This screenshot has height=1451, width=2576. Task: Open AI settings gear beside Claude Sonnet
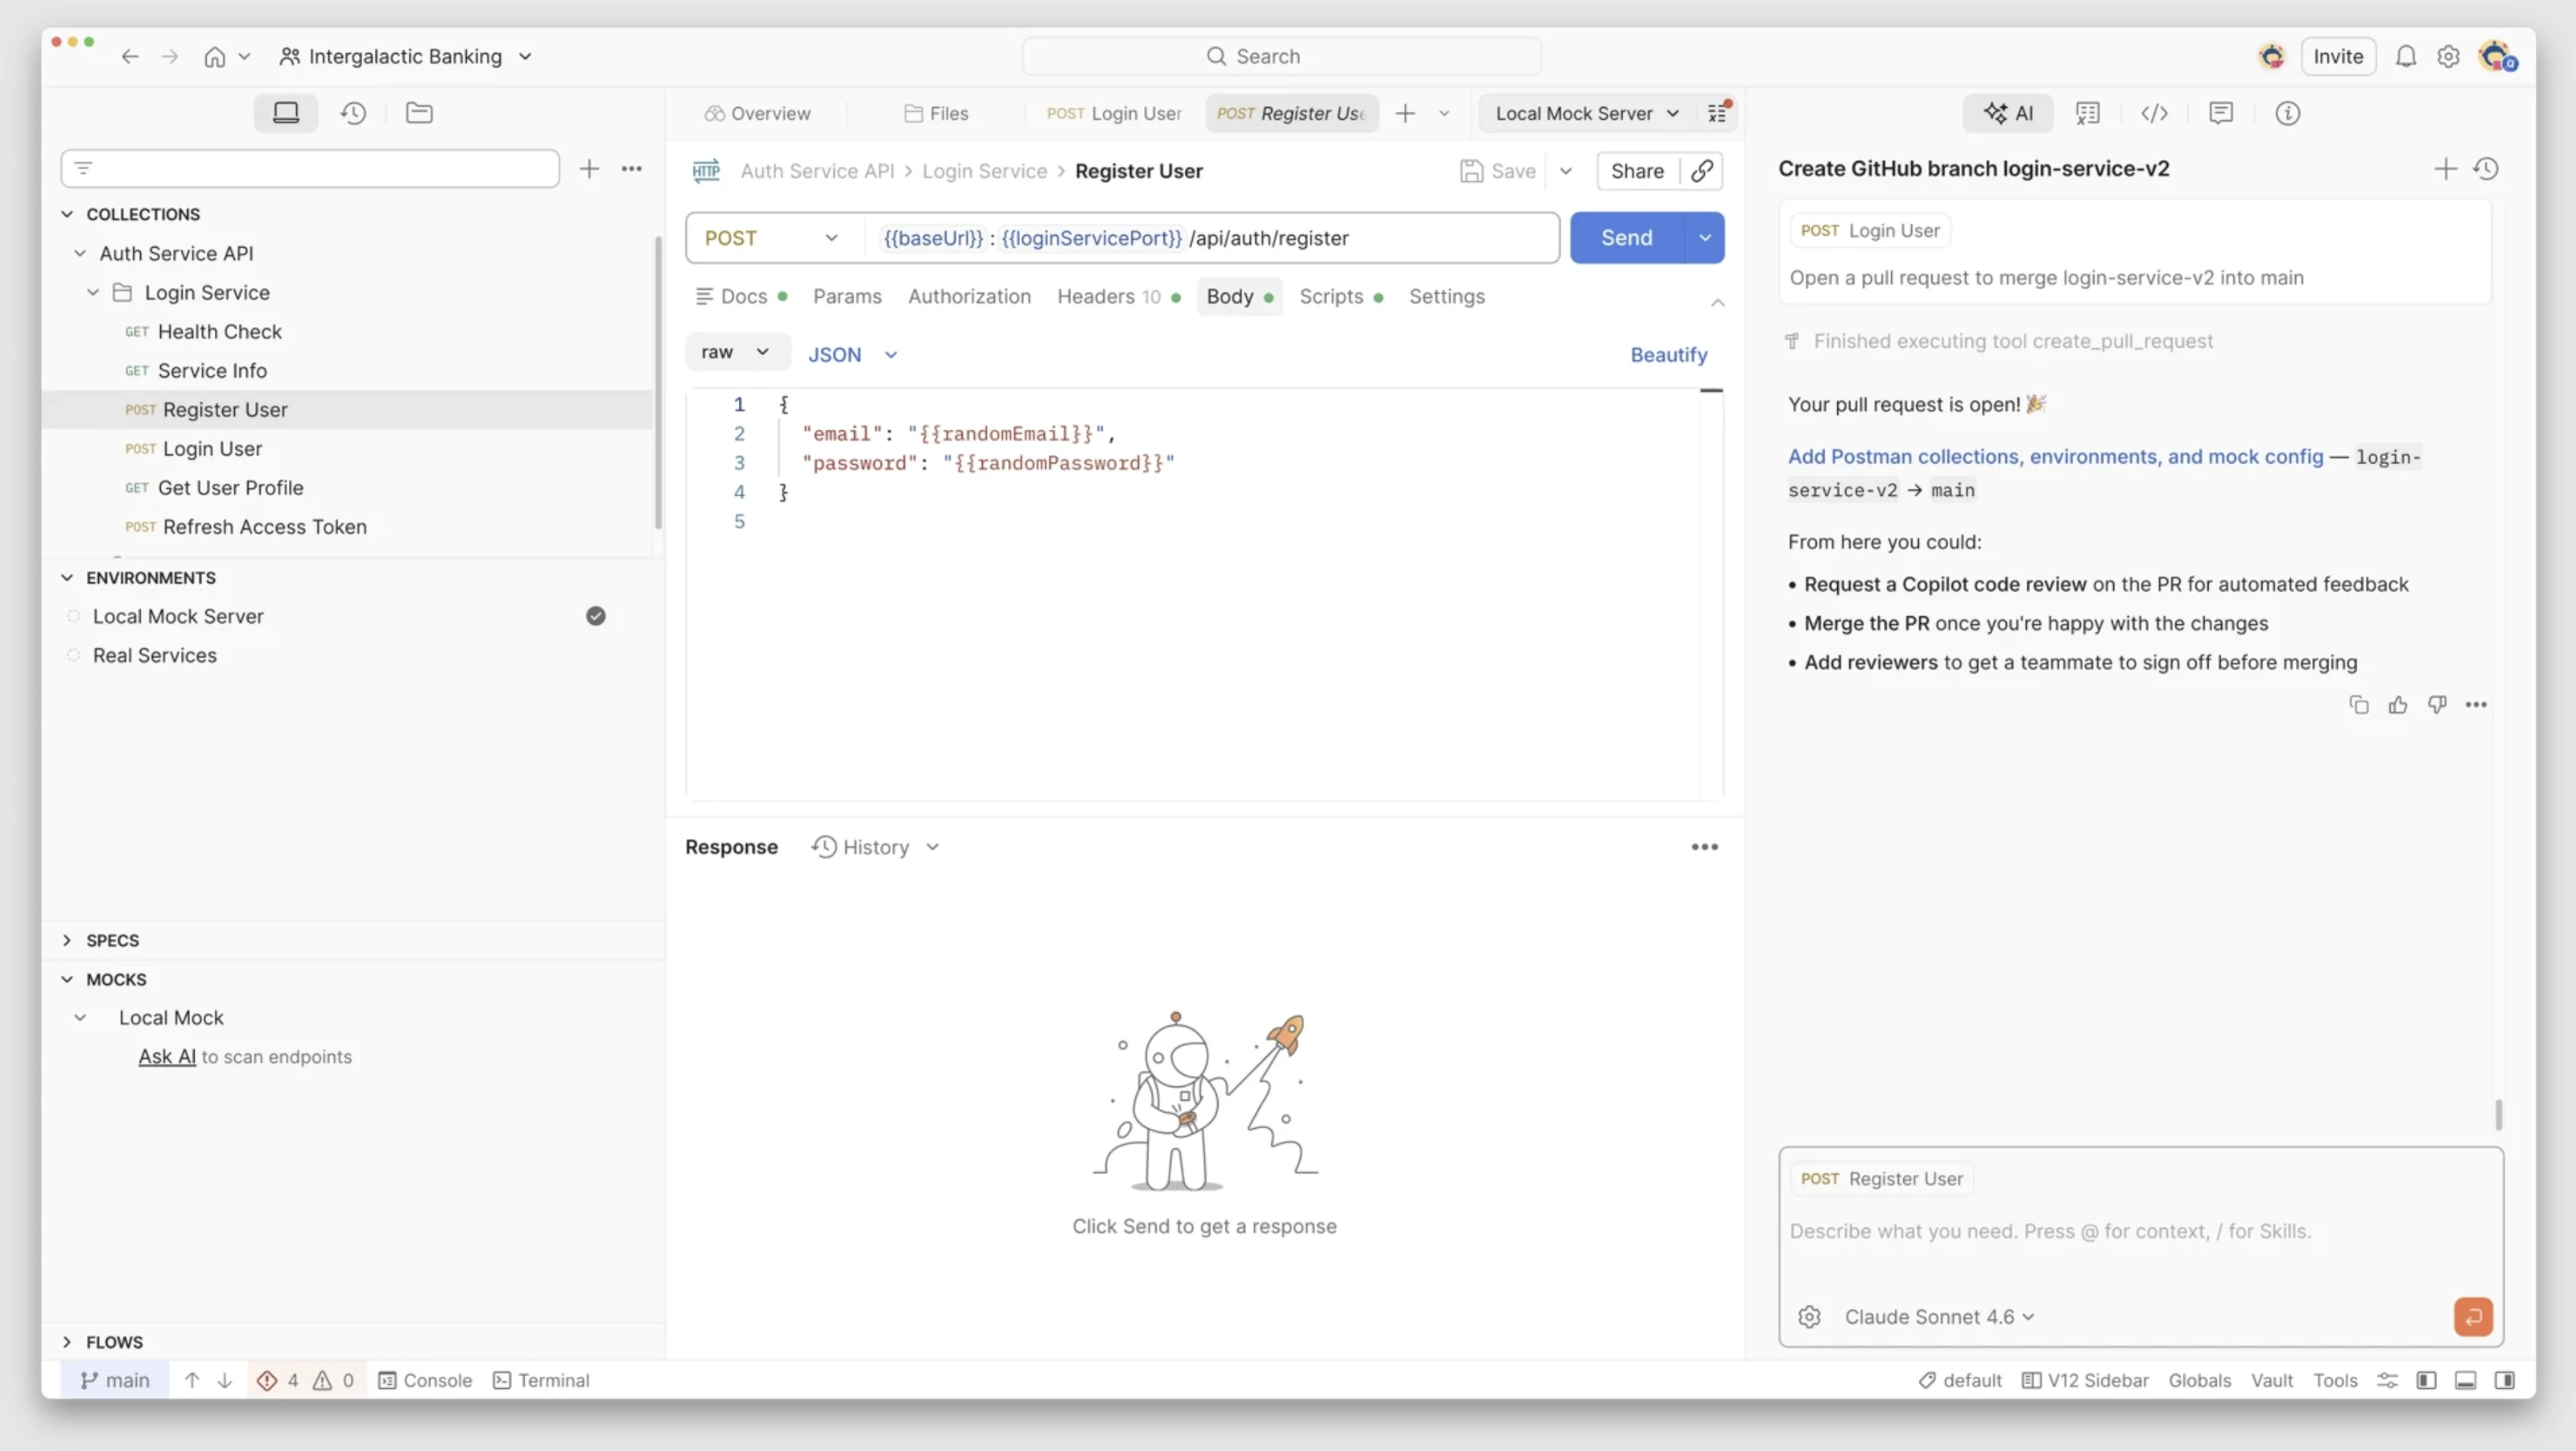click(1809, 1317)
